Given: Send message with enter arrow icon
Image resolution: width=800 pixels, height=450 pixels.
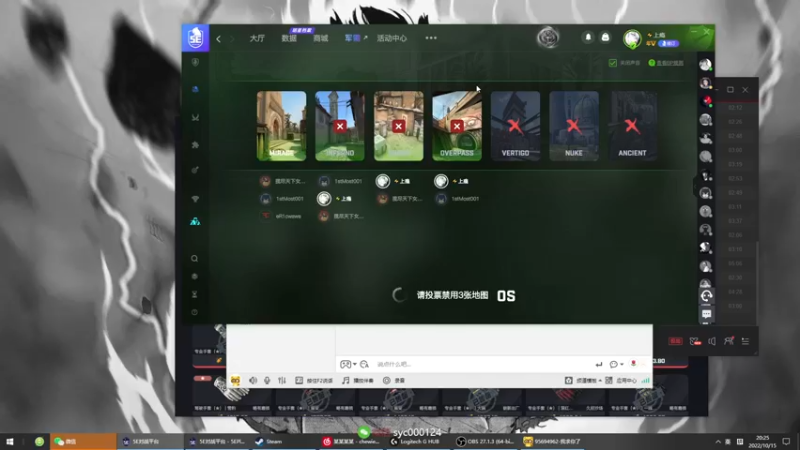Looking at the screenshot, I should pos(598,364).
